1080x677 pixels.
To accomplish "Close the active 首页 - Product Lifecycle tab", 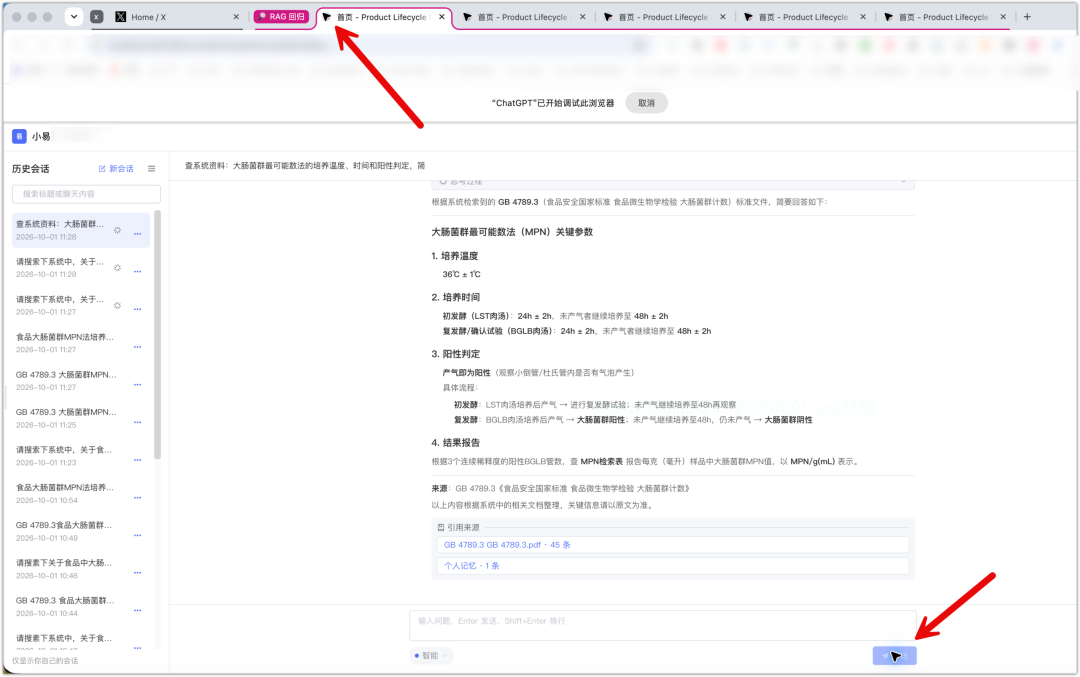I will pos(442,17).
